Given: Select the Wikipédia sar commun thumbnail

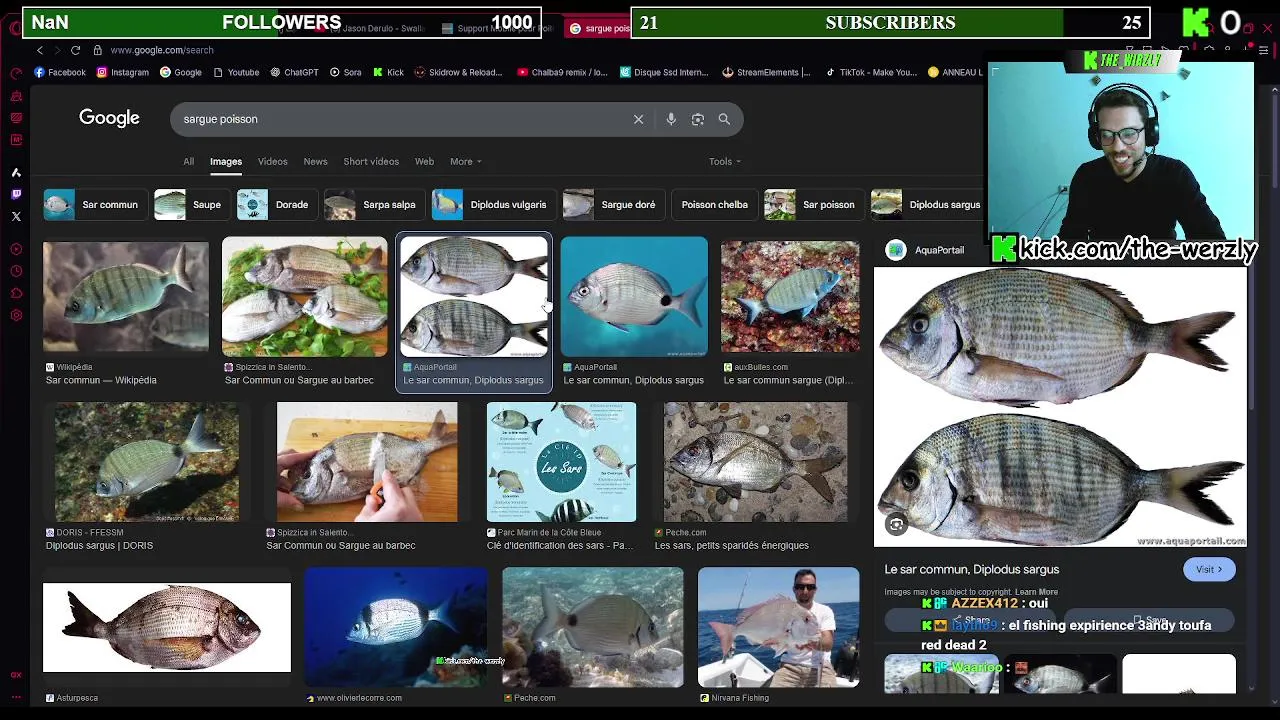Looking at the screenshot, I should 126,297.
